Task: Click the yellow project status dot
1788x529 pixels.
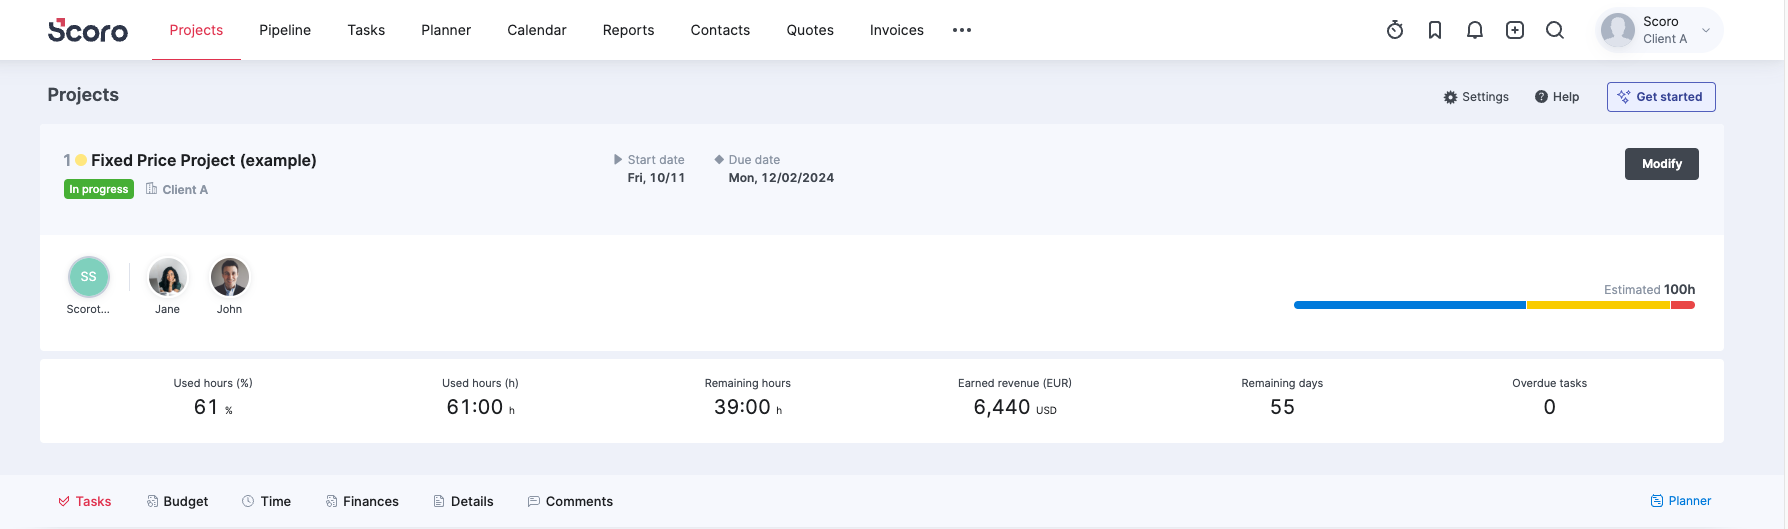Action: coord(81,160)
